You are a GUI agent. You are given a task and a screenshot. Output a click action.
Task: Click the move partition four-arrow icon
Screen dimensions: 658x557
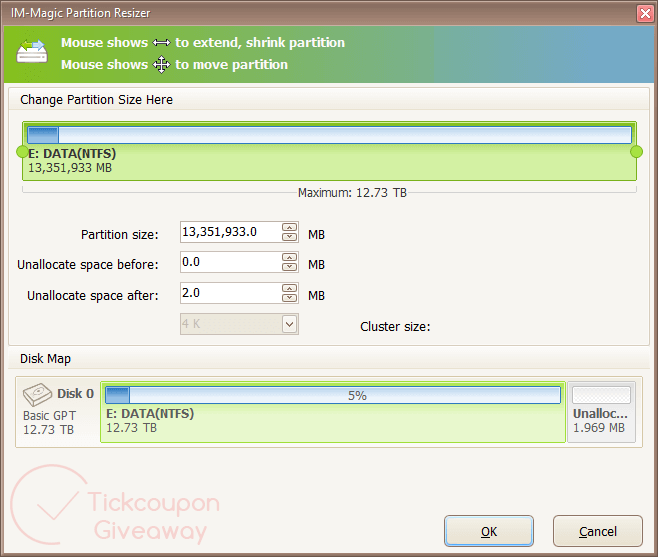tap(162, 65)
